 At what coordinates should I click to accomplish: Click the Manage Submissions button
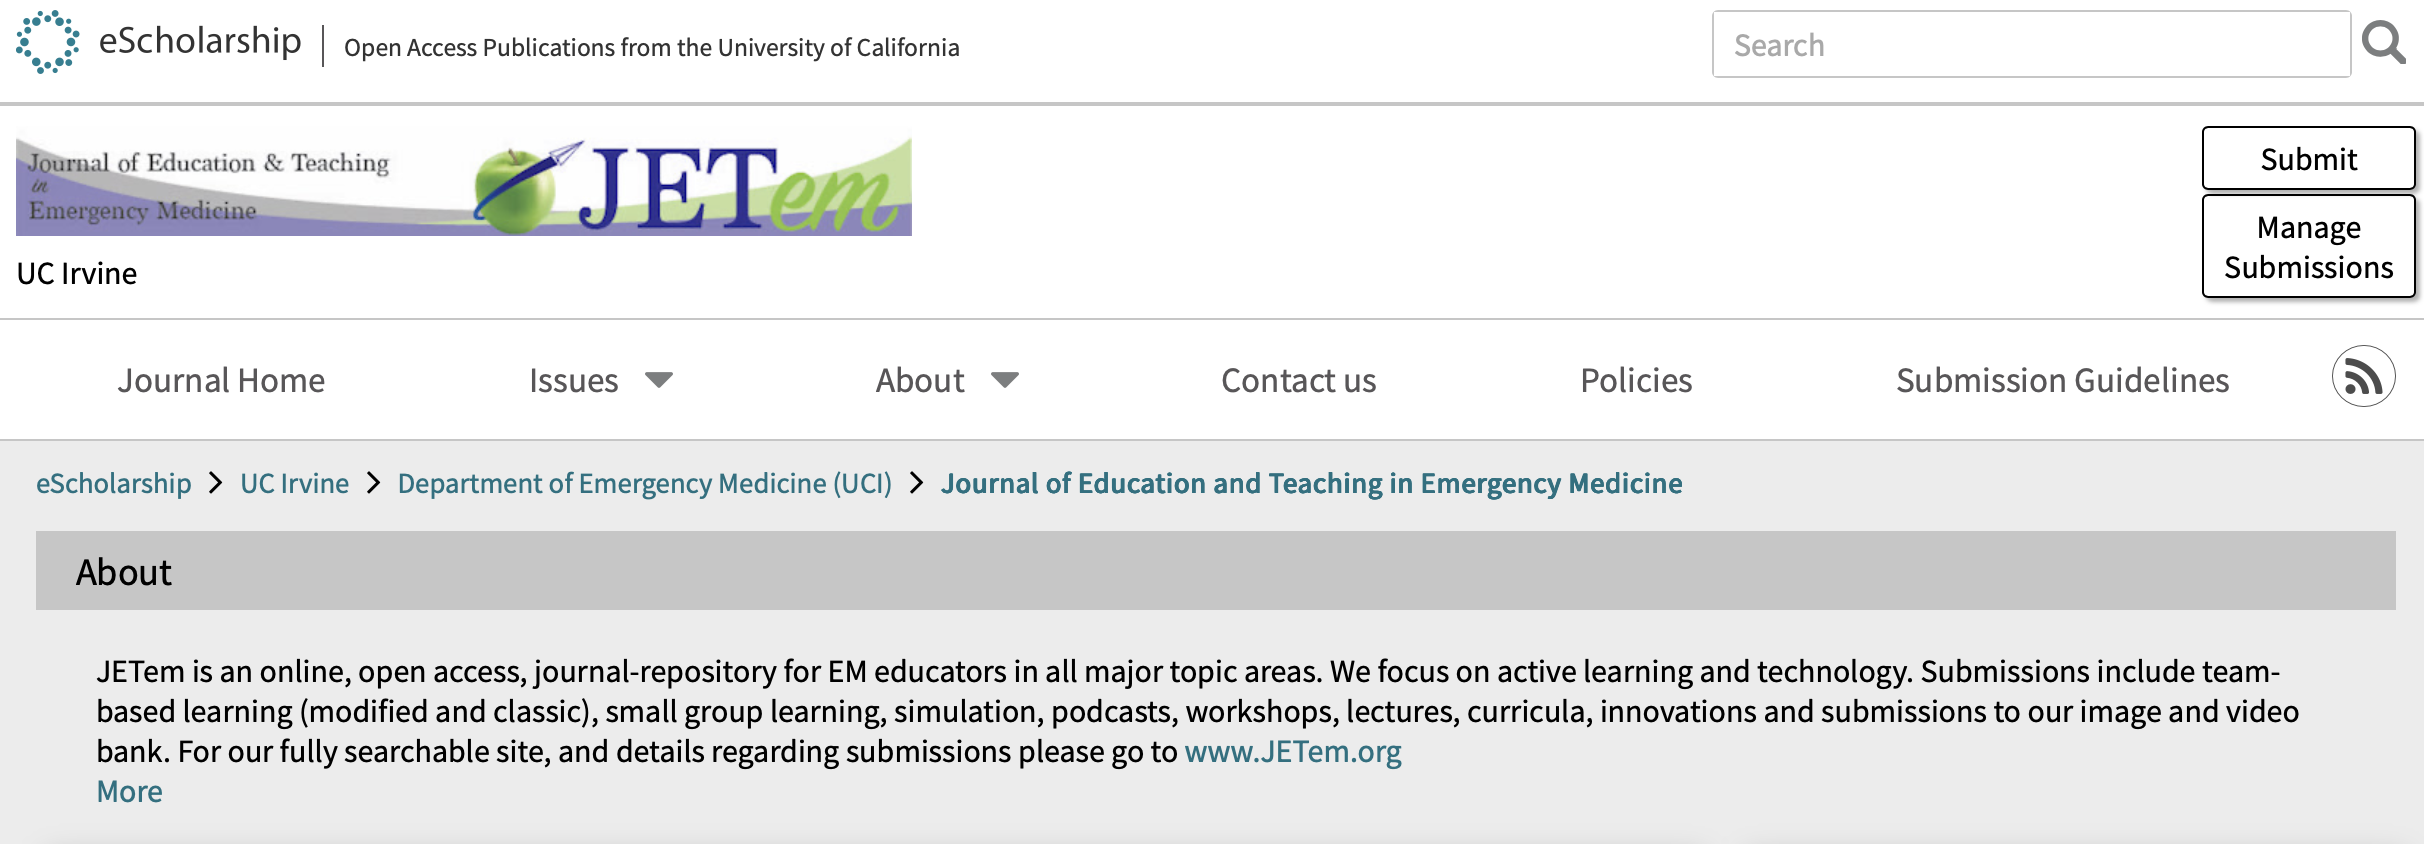[x=2308, y=247]
